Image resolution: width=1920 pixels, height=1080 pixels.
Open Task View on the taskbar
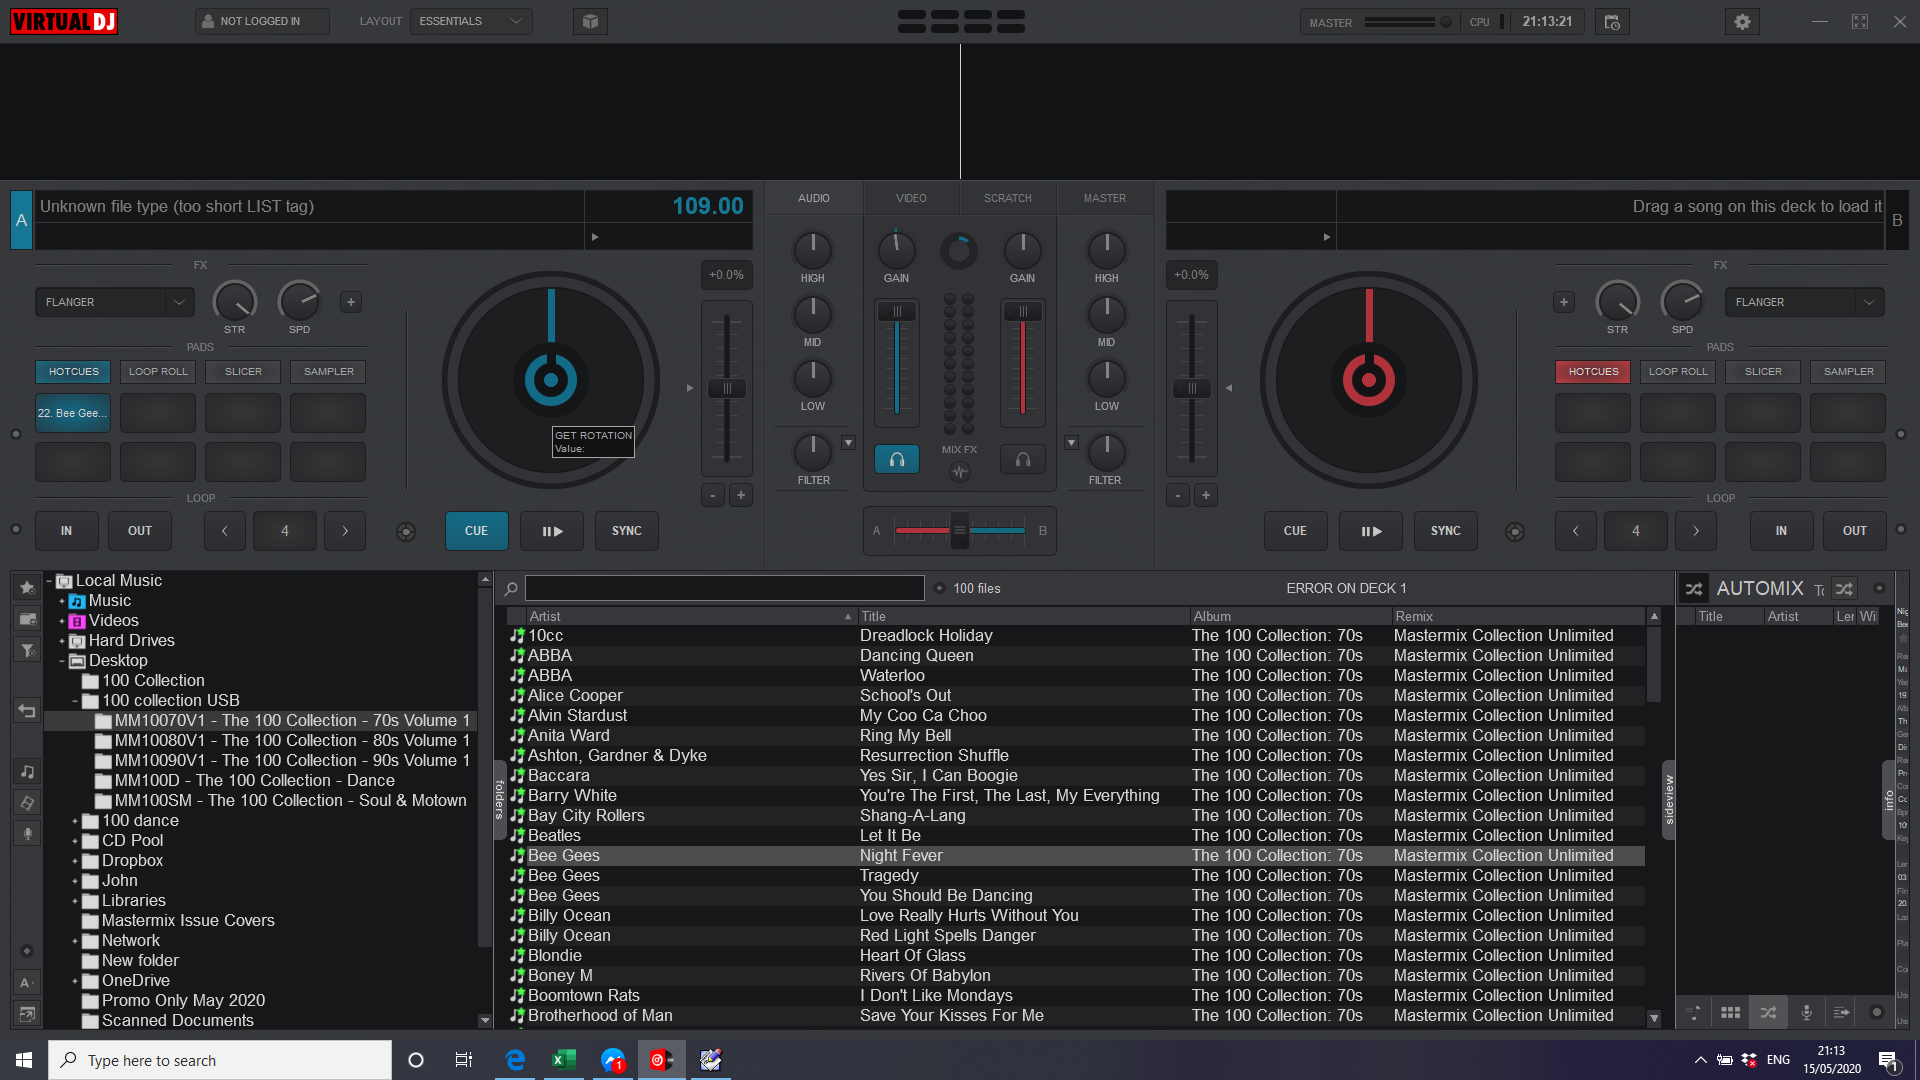pyautogui.click(x=463, y=1060)
